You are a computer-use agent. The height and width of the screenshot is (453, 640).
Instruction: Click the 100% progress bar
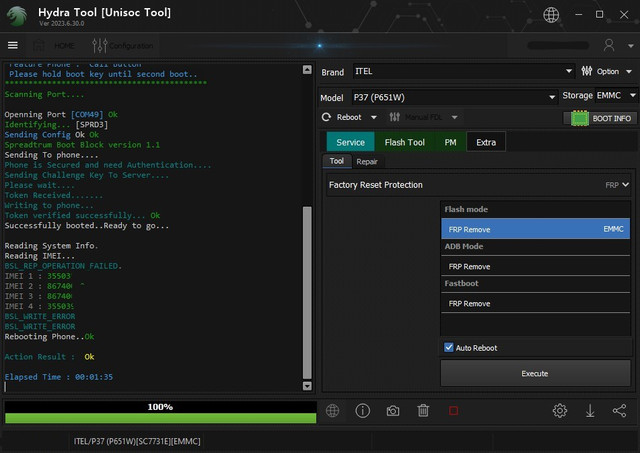160,412
